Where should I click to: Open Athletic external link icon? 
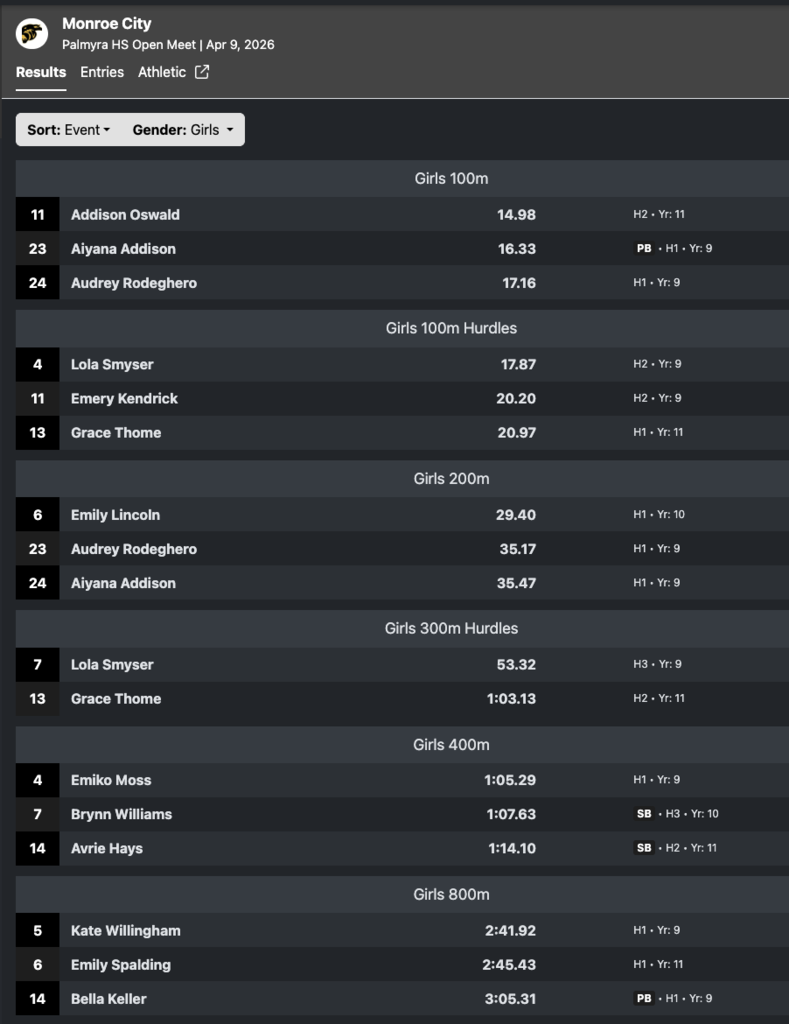pos(202,72)
